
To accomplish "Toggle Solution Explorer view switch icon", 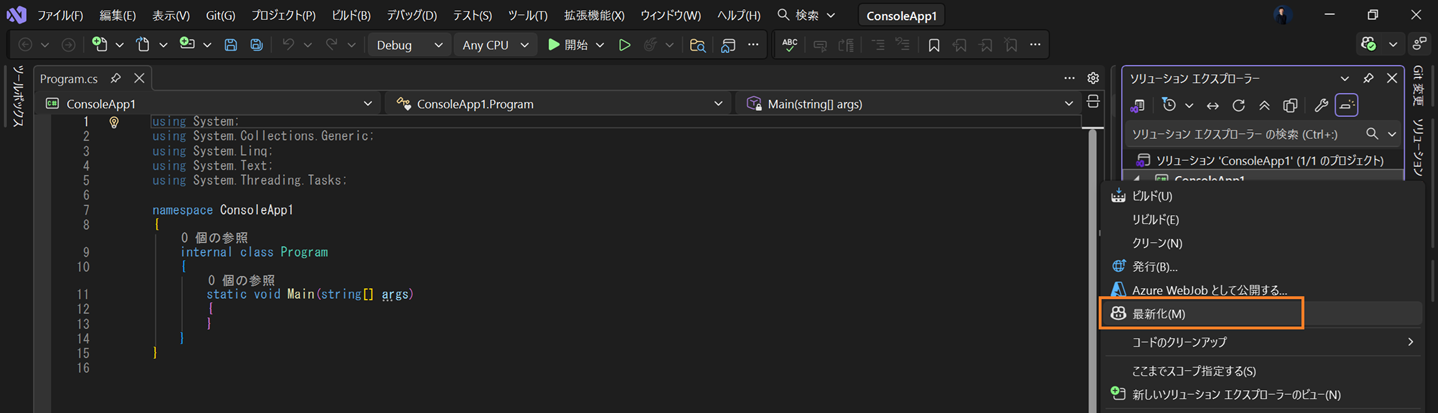I will [x=1137, y=105].
